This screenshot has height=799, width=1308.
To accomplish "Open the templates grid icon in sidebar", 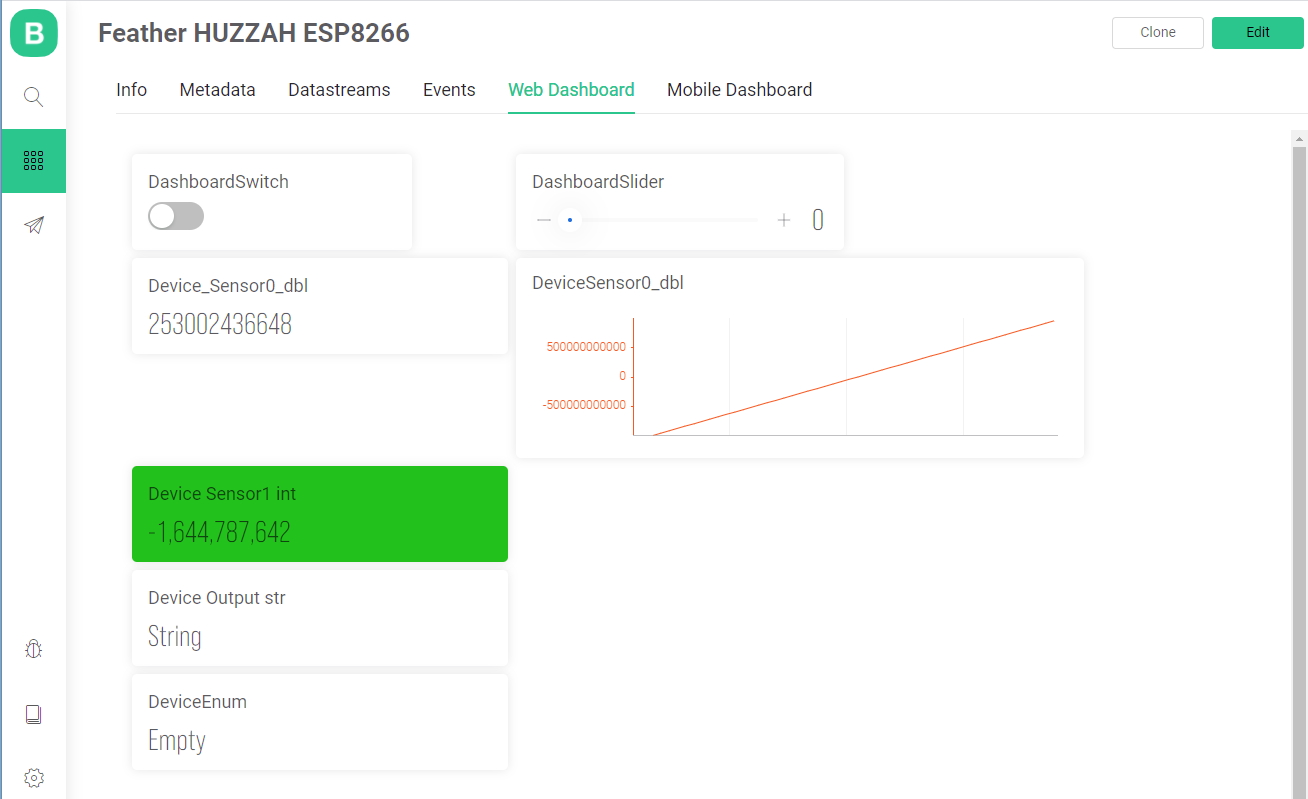I will pyautogui.click(x=34, y=160).
